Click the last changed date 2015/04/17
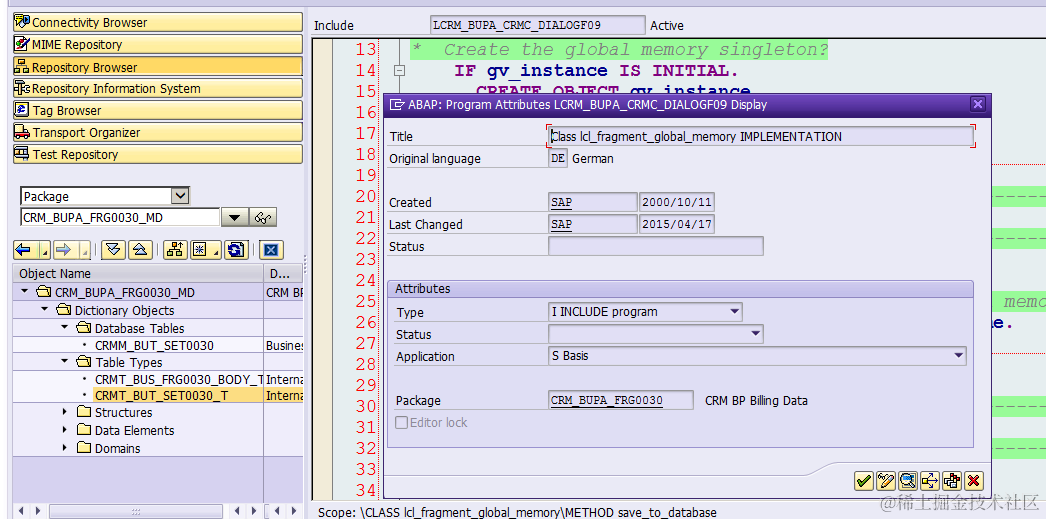 676,224
